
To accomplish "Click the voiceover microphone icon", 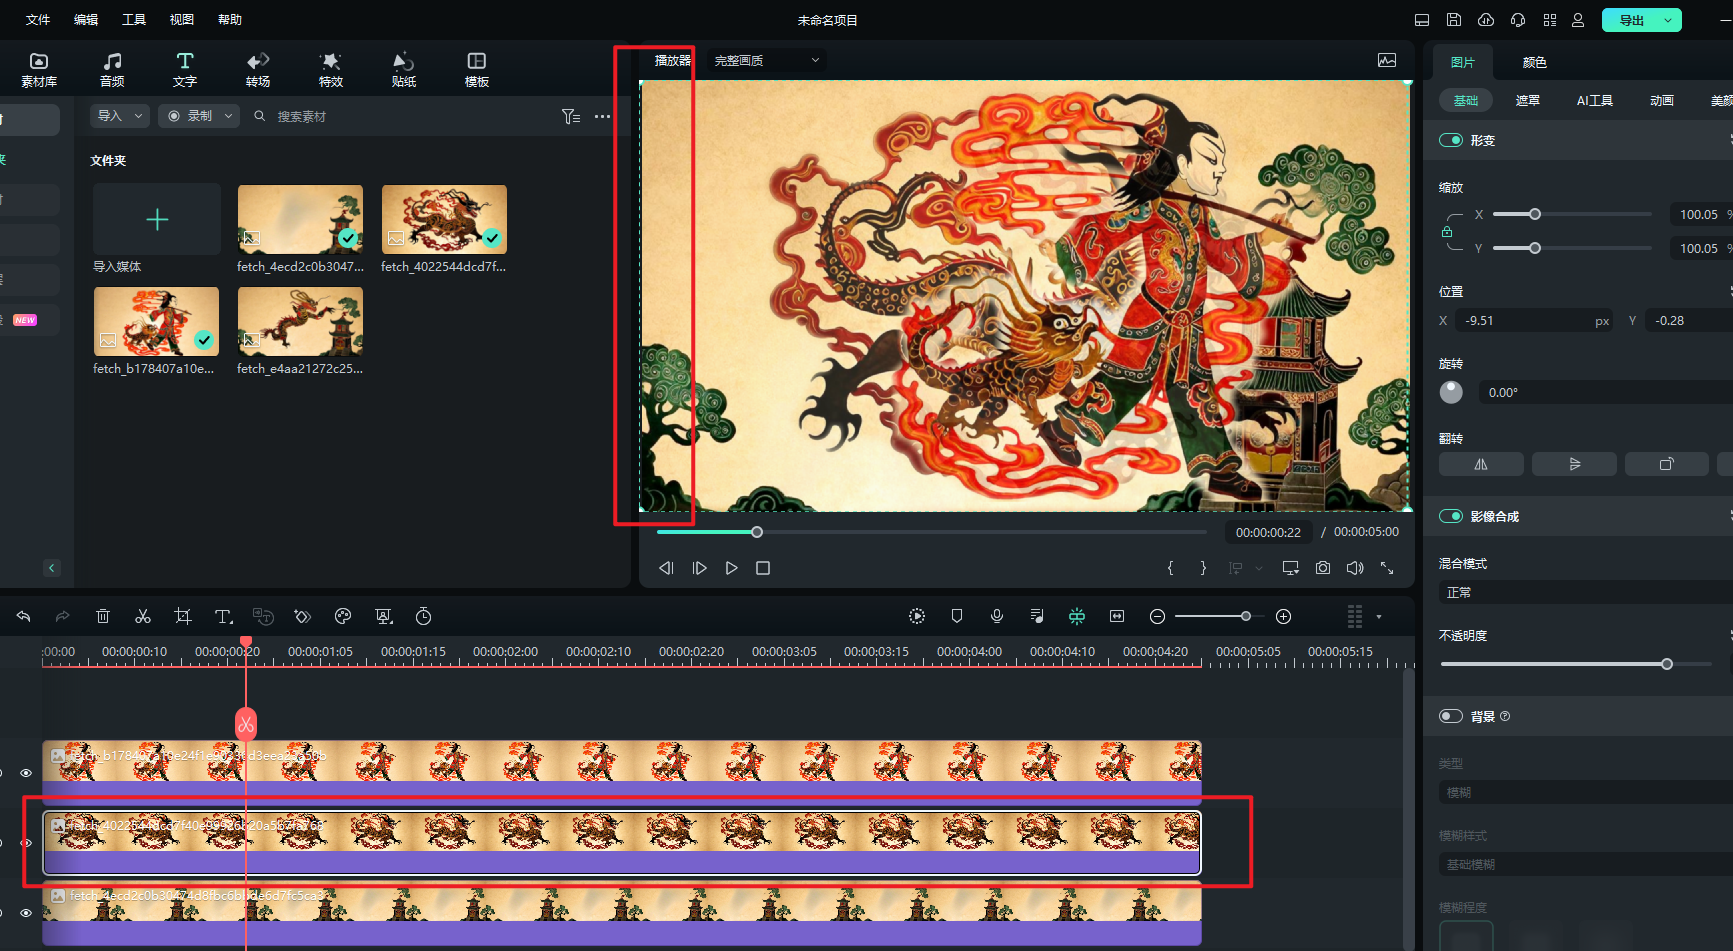I will coord(997,616).
